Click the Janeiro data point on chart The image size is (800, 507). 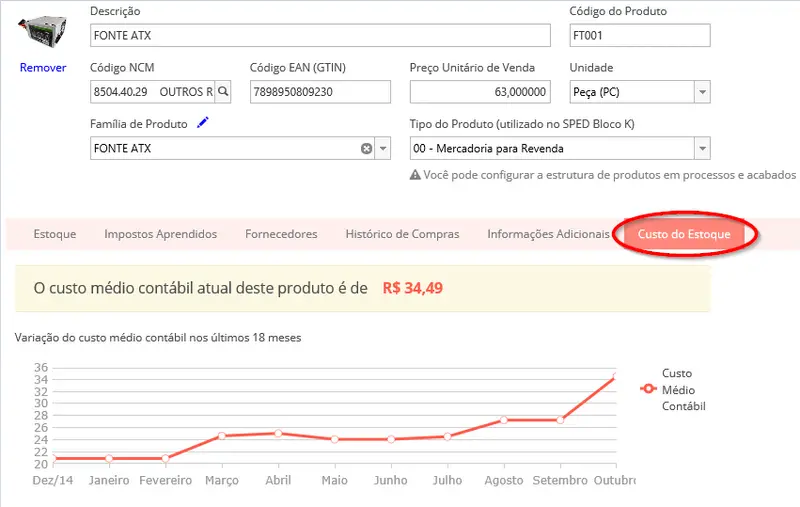point(109,459)
